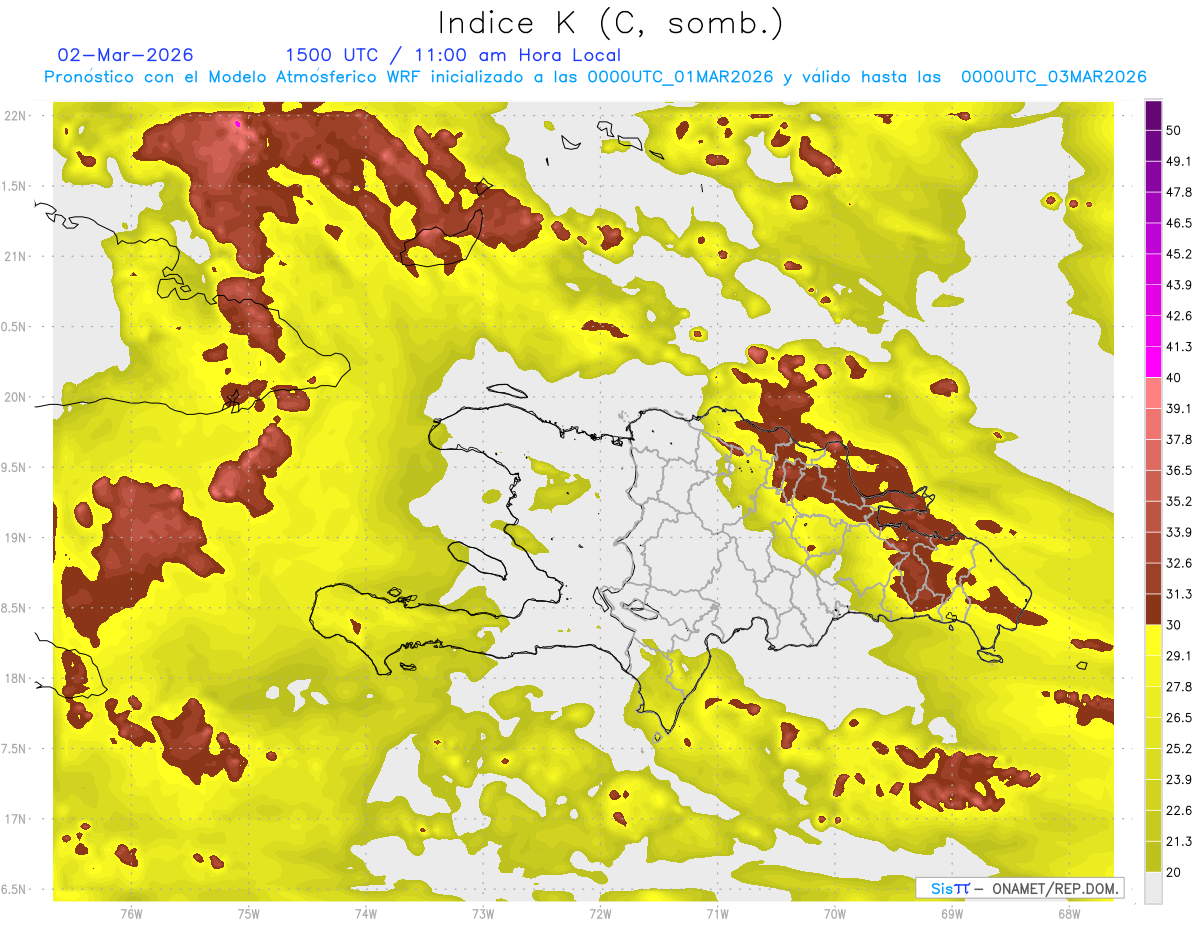This screenshot has width=1200, height=927.
Task: Click the bright magenta swatch between 40 and 41.3
Action: tap(1153, 362)
